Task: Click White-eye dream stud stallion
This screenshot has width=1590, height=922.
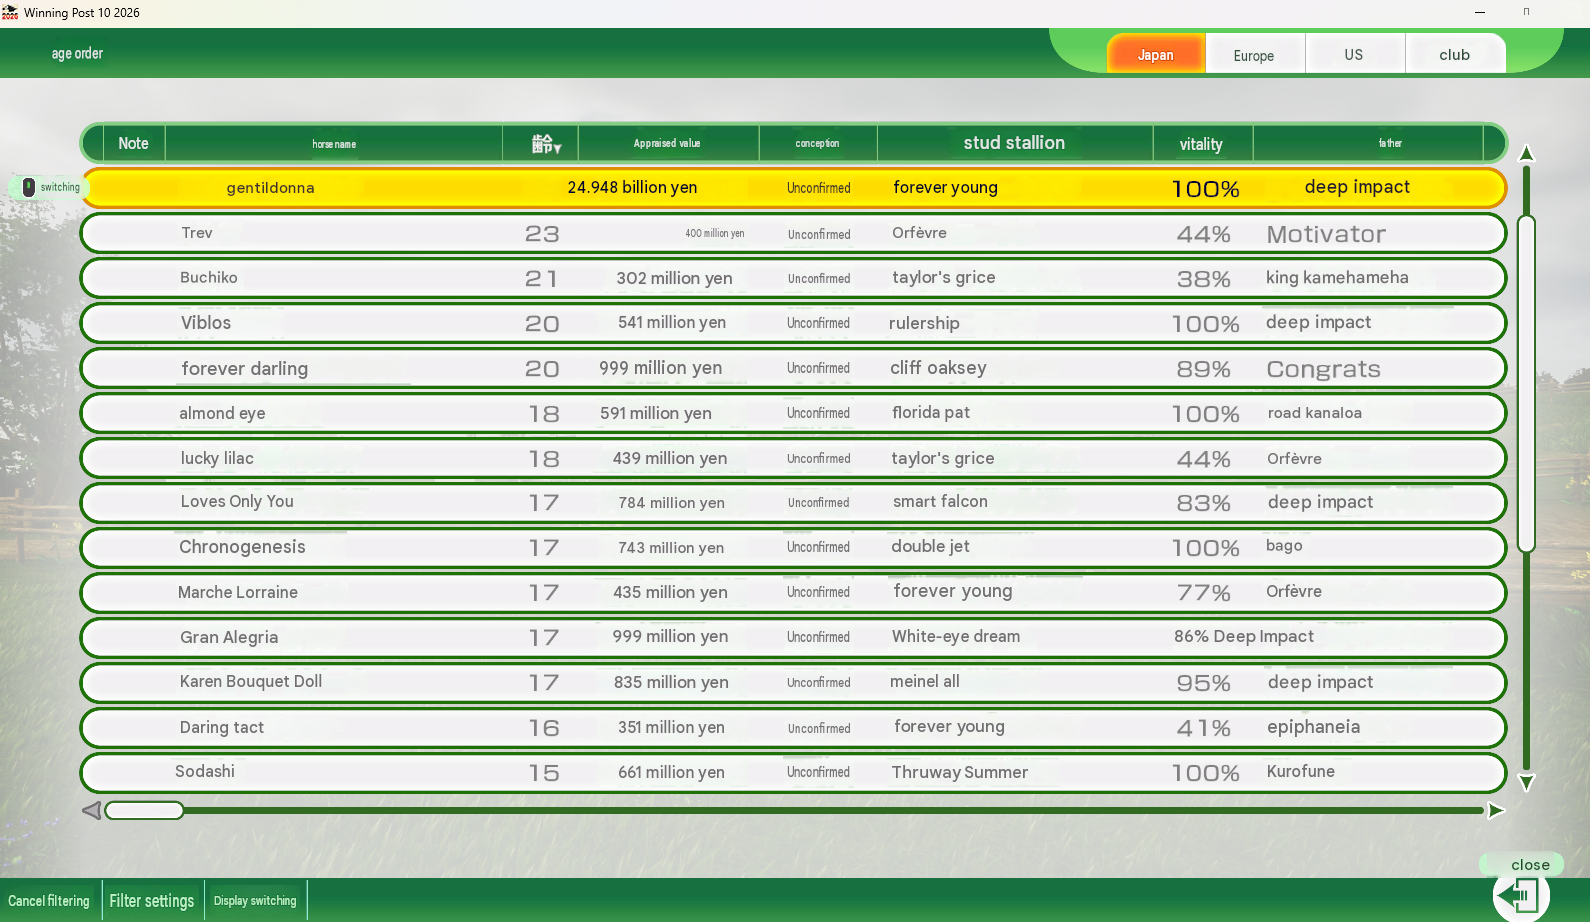Action: point(956,637)
